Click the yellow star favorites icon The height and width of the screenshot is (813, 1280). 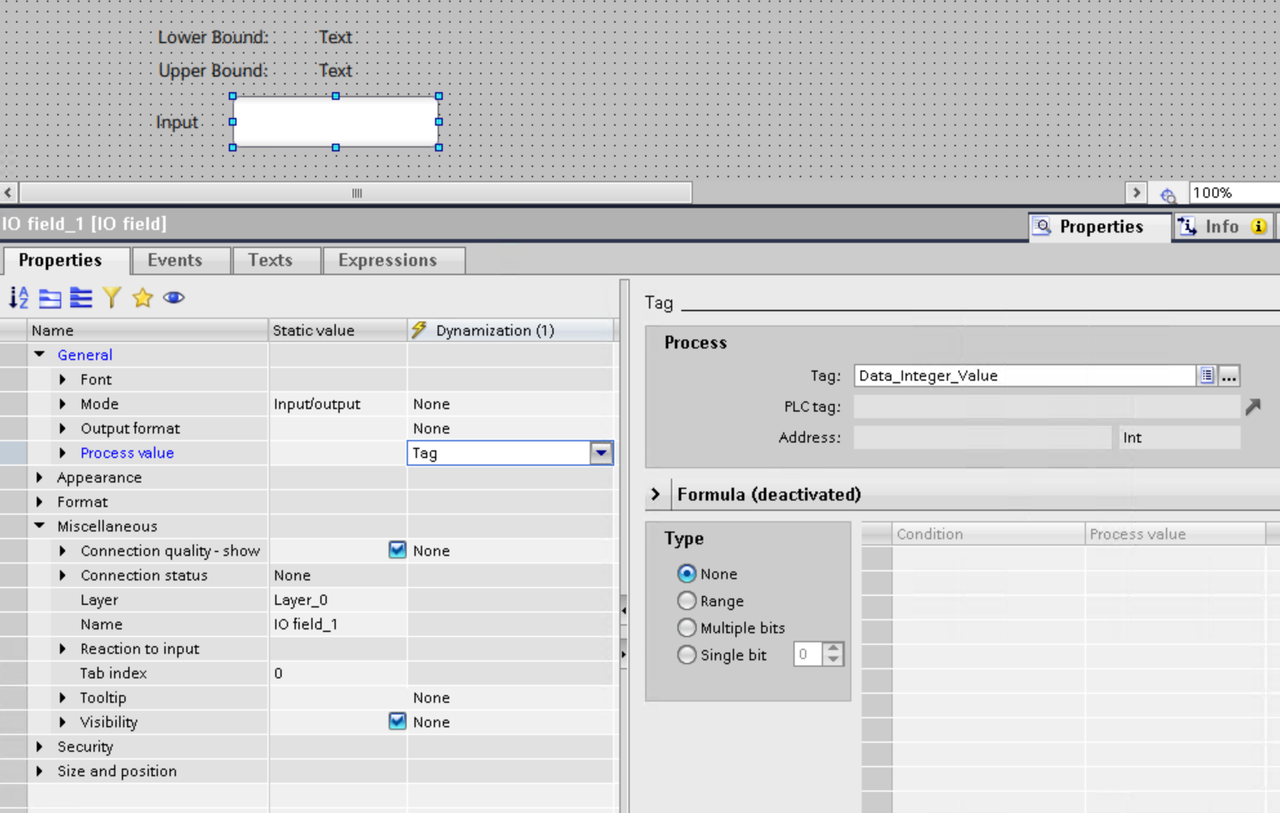143,297
